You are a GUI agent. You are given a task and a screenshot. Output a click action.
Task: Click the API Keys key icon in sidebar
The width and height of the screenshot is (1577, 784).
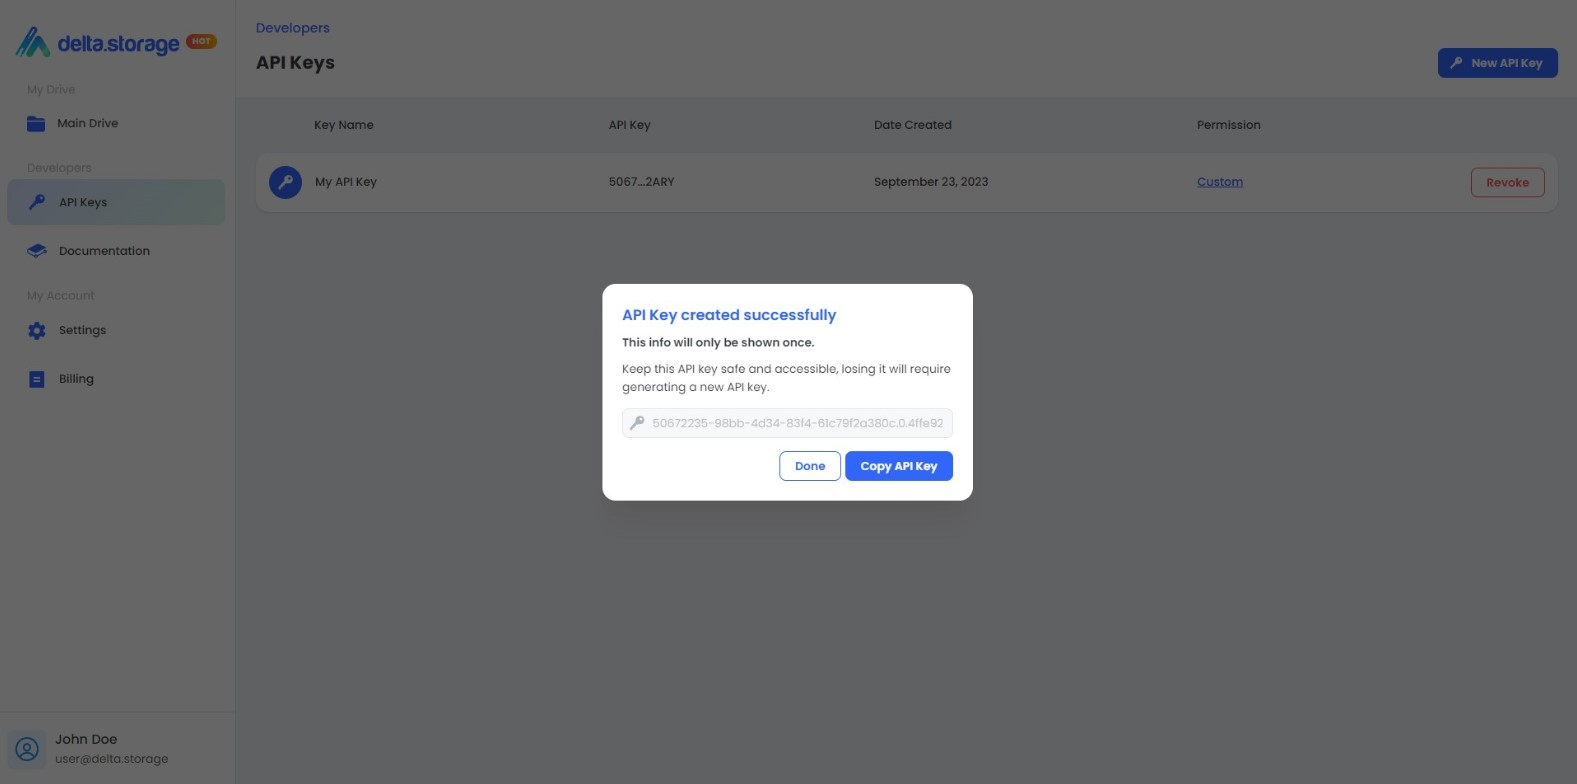pos(37,202)
